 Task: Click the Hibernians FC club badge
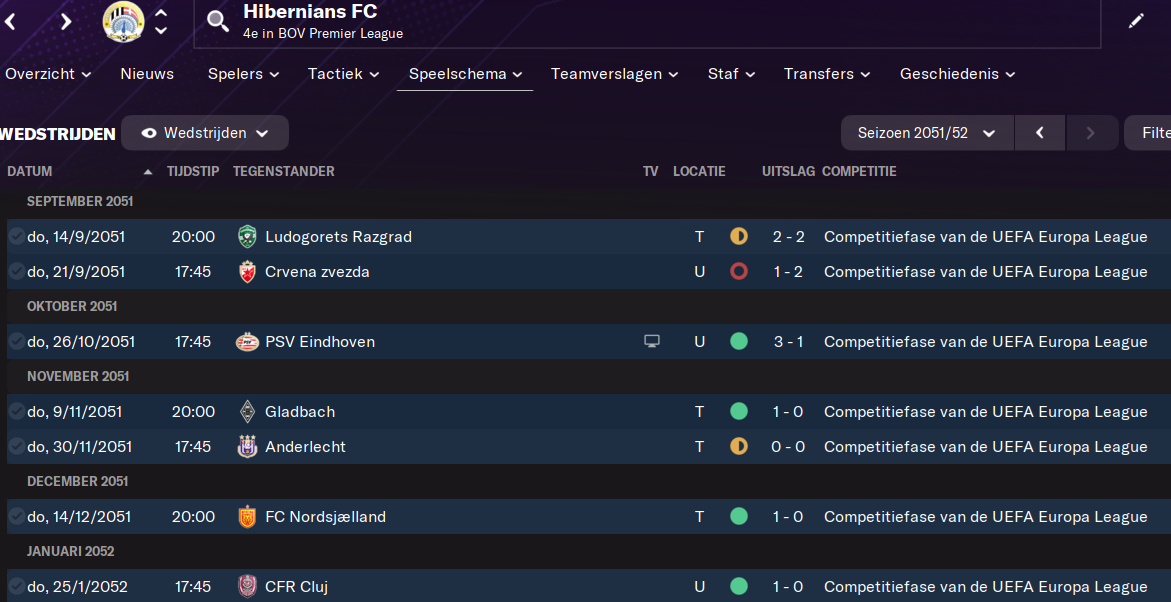124,21
